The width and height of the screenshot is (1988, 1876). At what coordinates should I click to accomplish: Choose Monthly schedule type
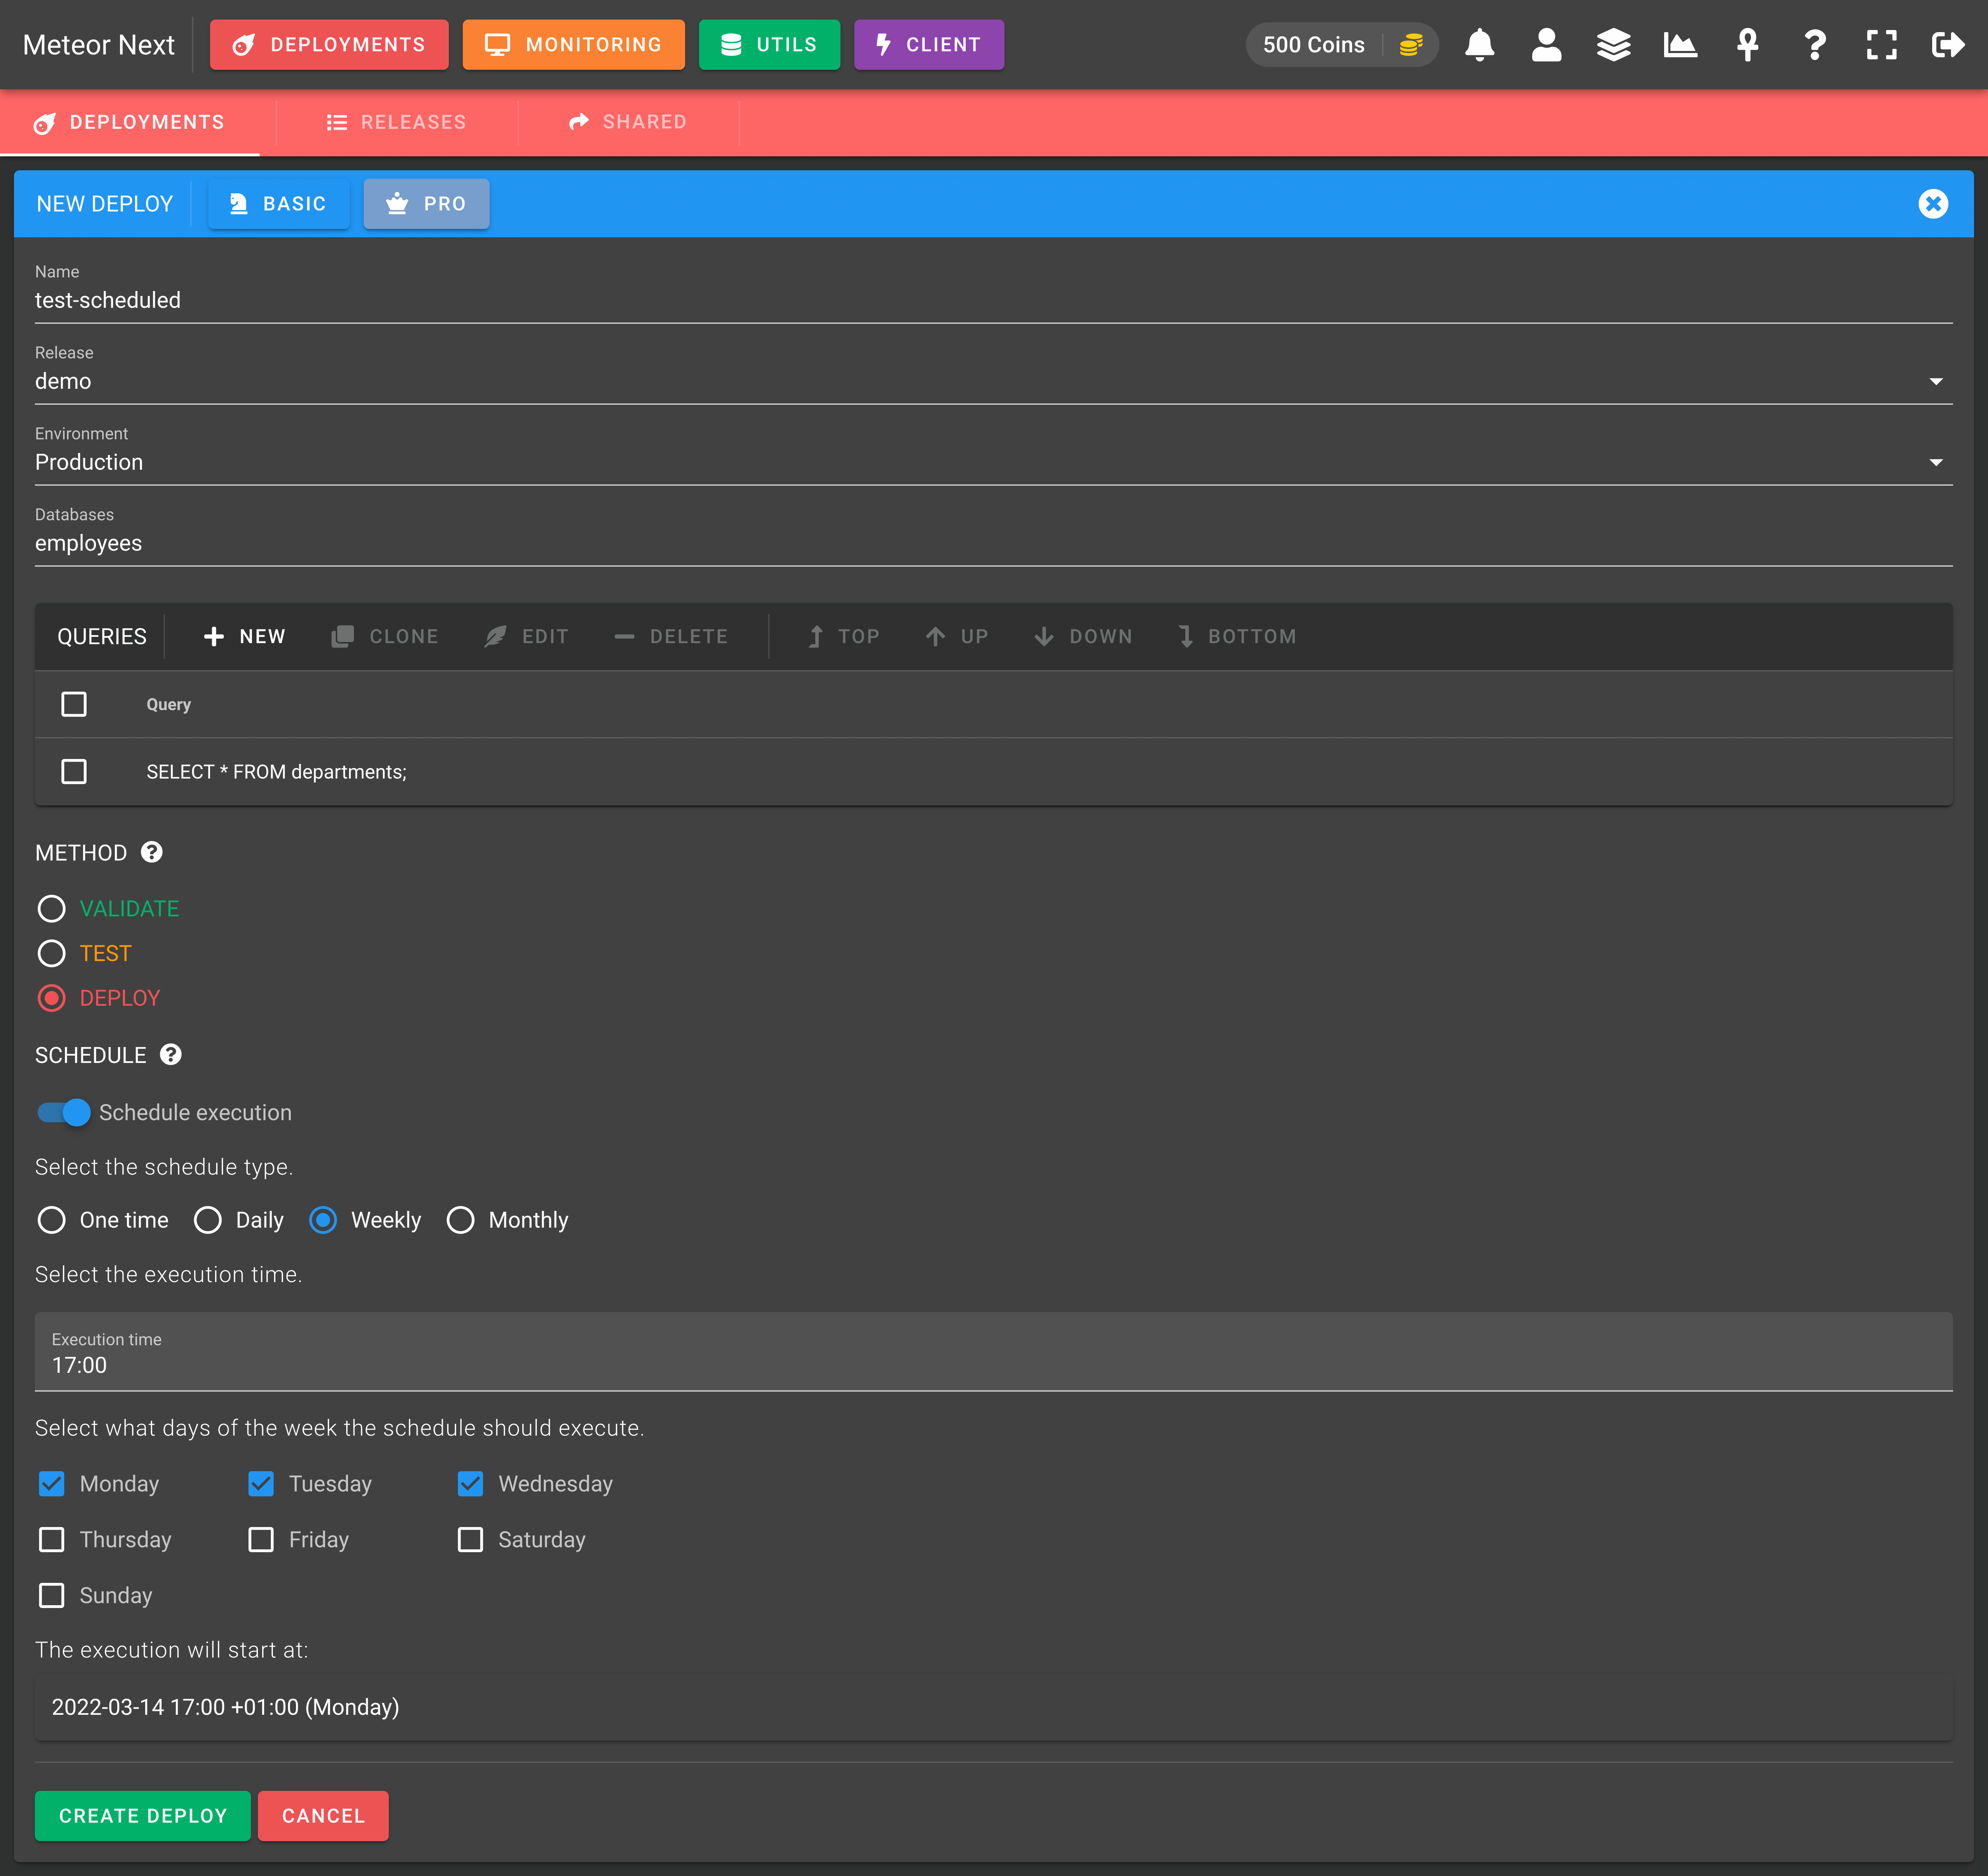[x=460, y=1220]
